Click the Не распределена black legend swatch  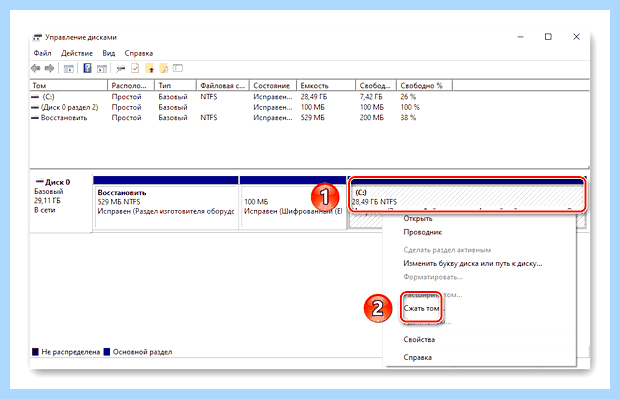tap(35, 352)
